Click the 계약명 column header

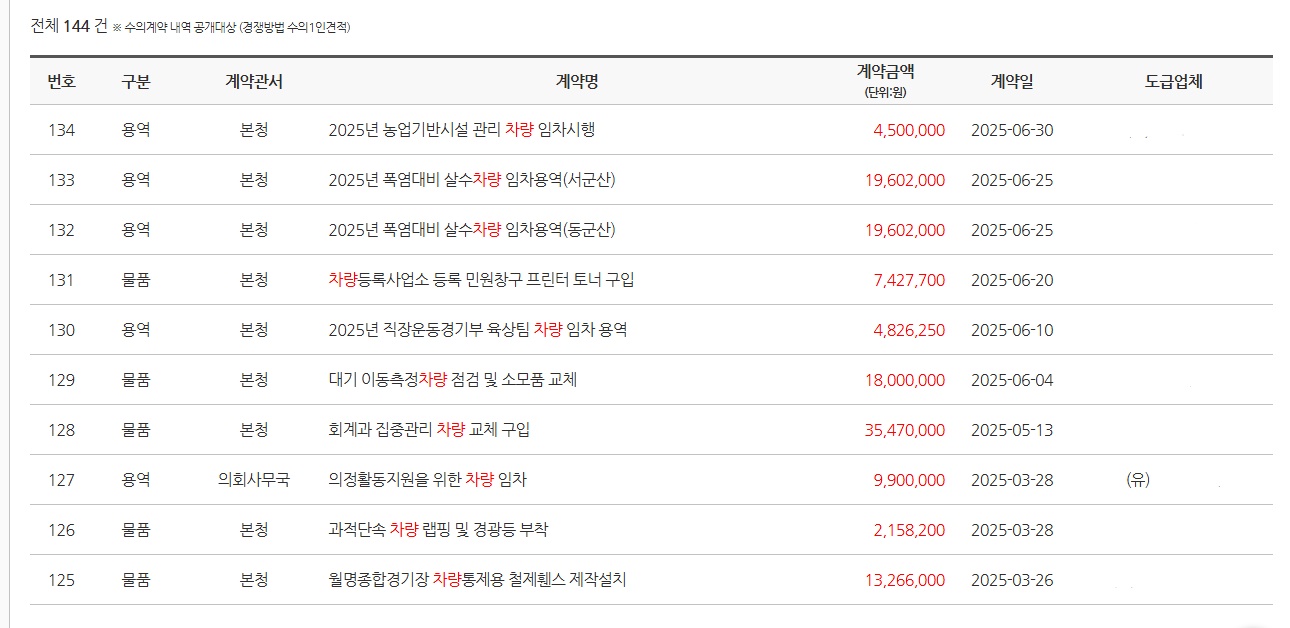(577, 82)
